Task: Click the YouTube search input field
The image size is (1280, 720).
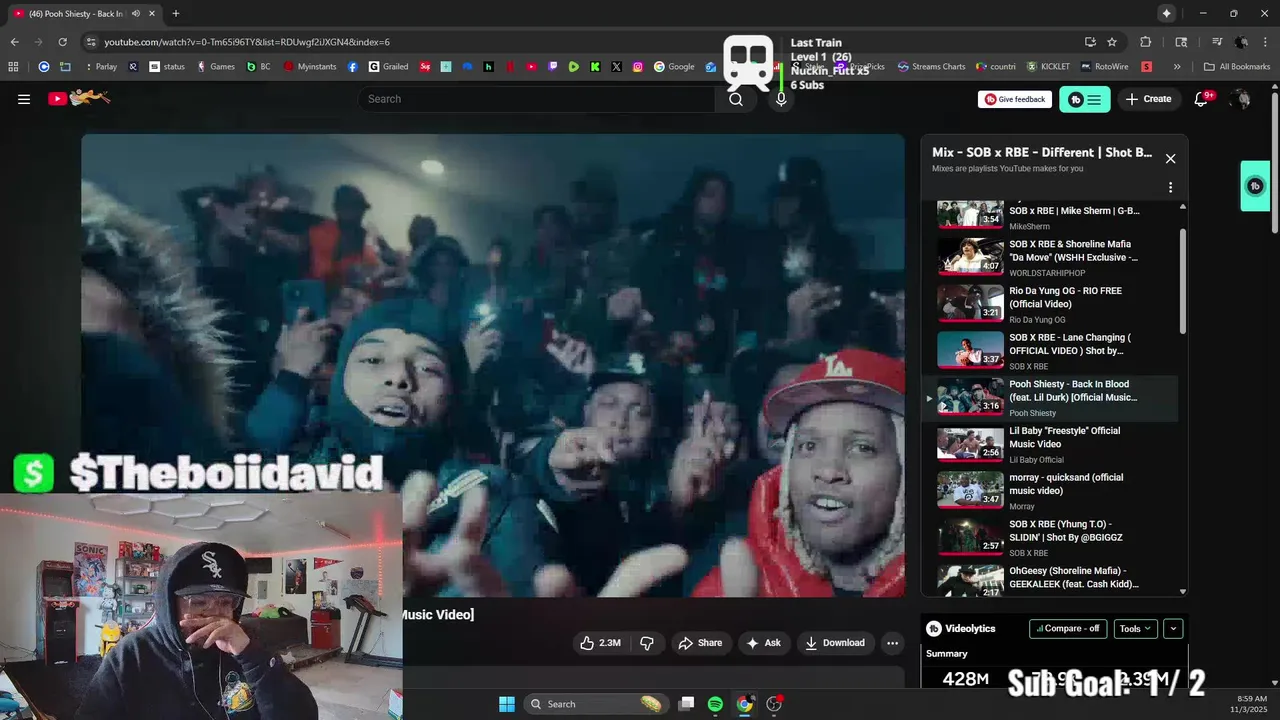Action: 537,99
